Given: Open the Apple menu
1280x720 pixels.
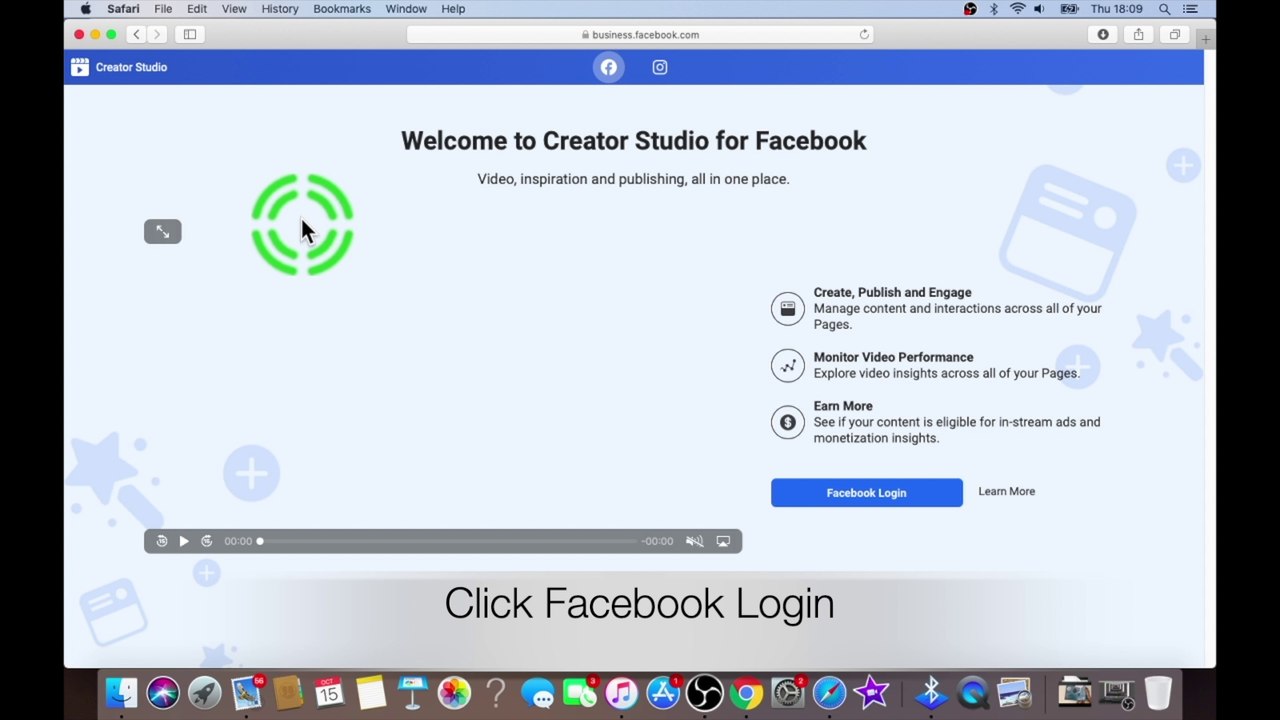Looking at the screenshot, I should click(x=86, y=9).
